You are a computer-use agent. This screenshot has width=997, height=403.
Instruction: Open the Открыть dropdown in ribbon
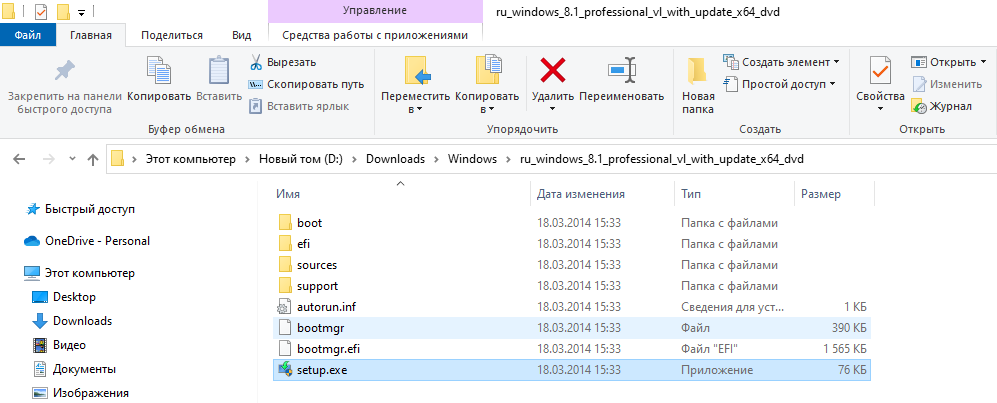[x=948, y=62]
